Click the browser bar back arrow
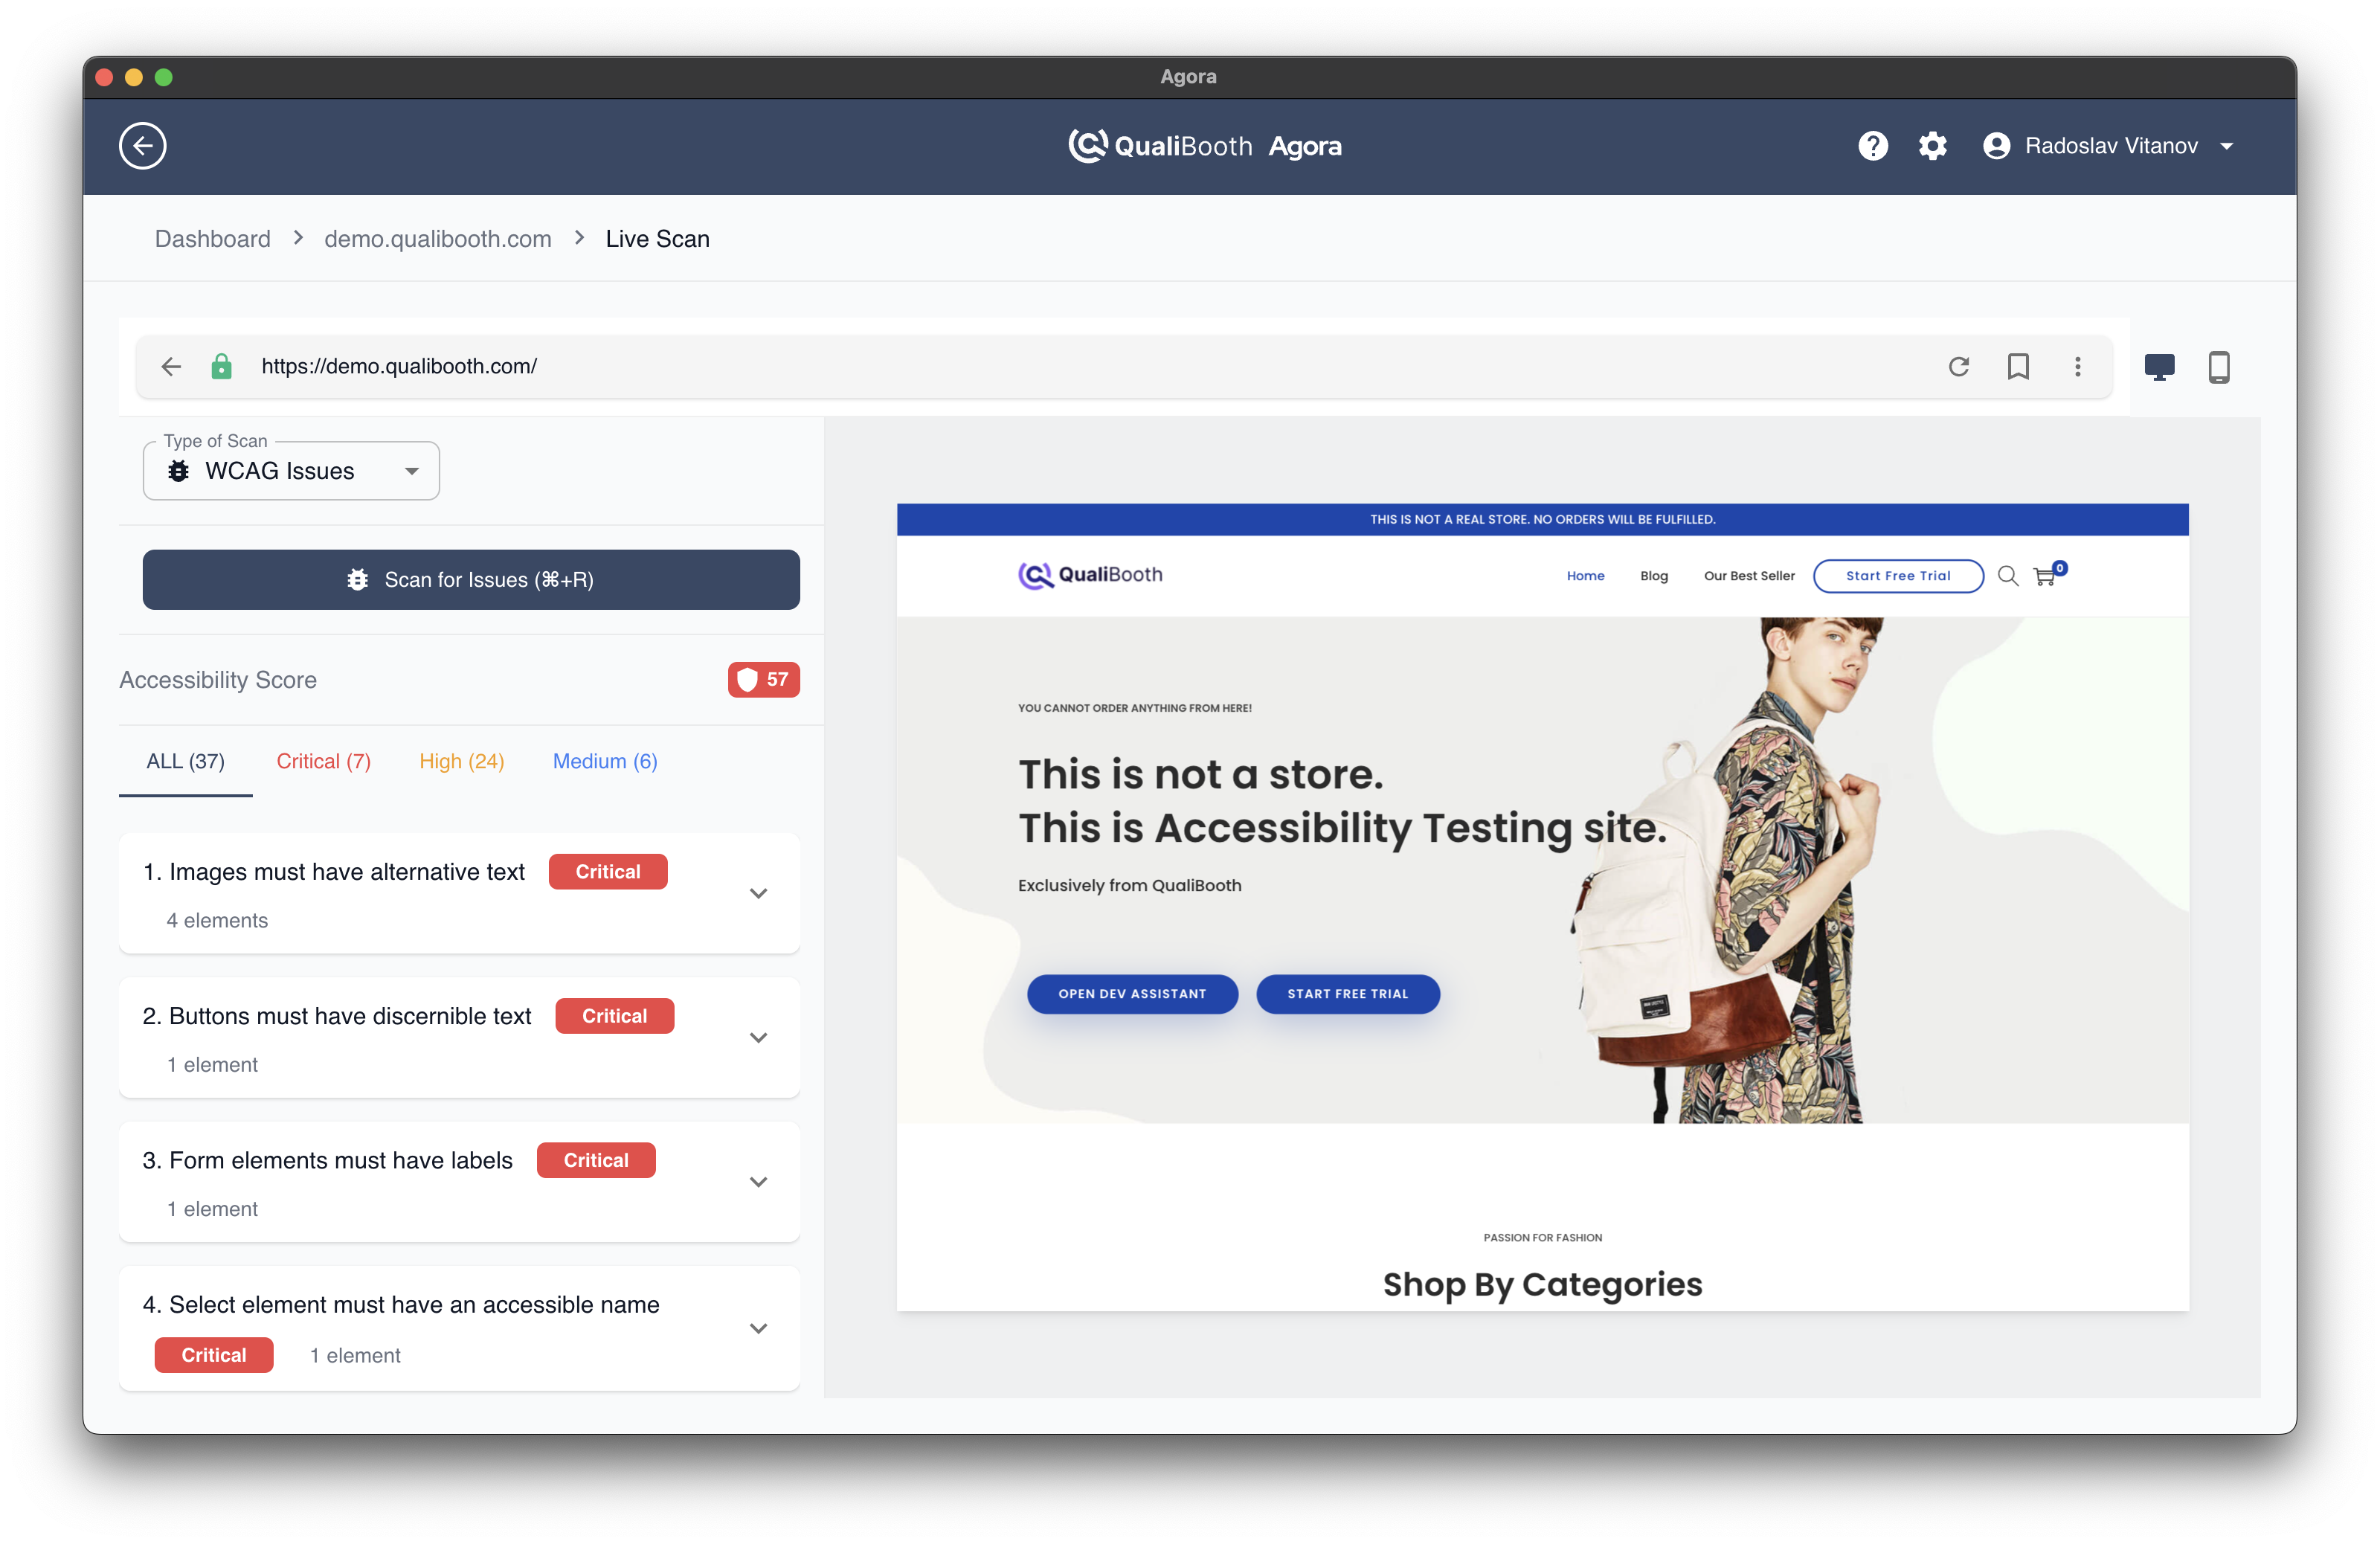This screenshot has height=1544, width=2380. (x=171, y=367)
